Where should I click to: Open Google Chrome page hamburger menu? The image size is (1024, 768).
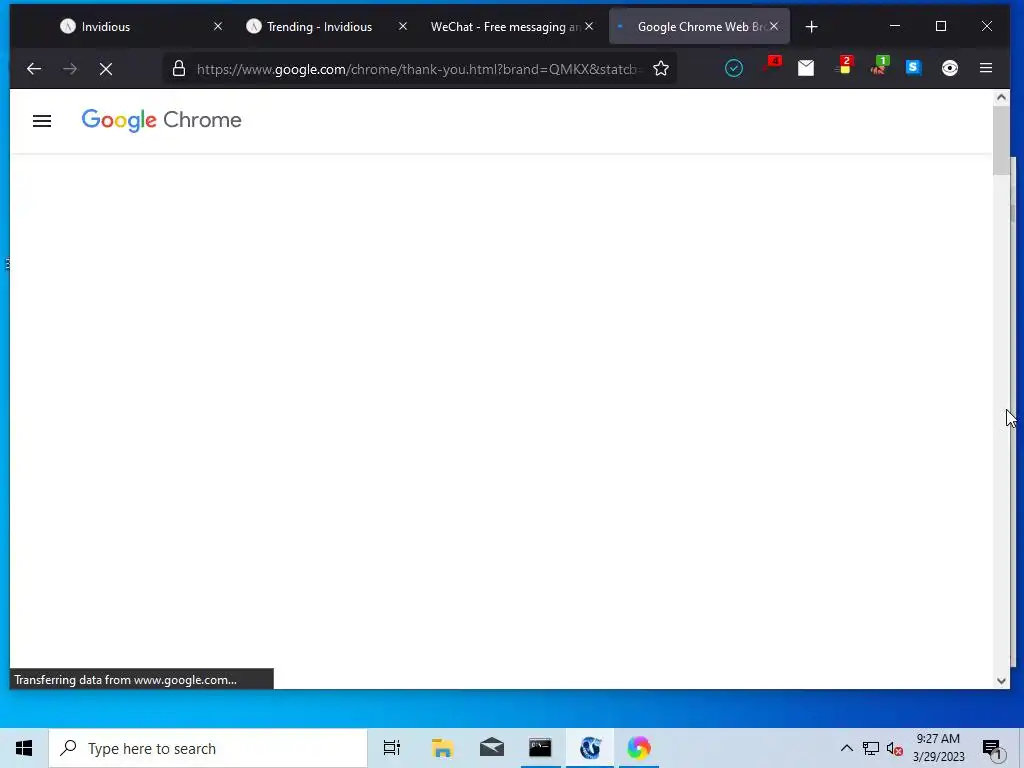[42, 121]
